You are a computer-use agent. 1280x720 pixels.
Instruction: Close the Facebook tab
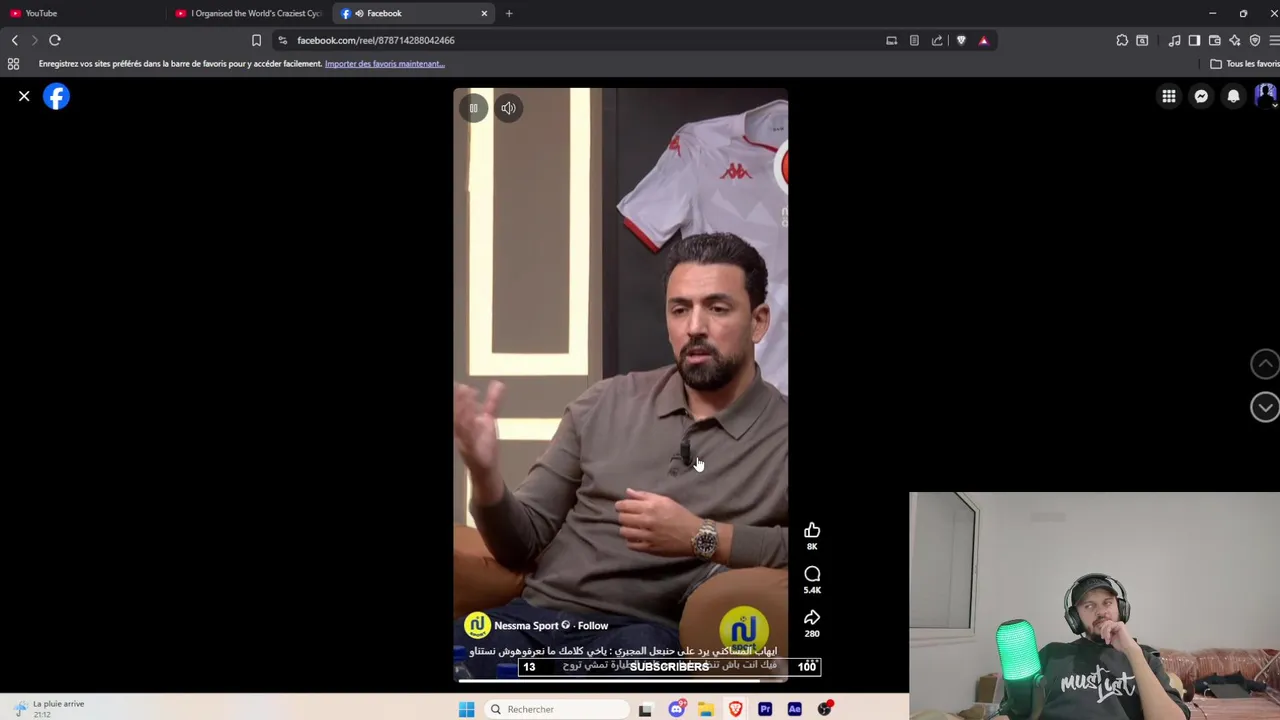tap(484, 13)
